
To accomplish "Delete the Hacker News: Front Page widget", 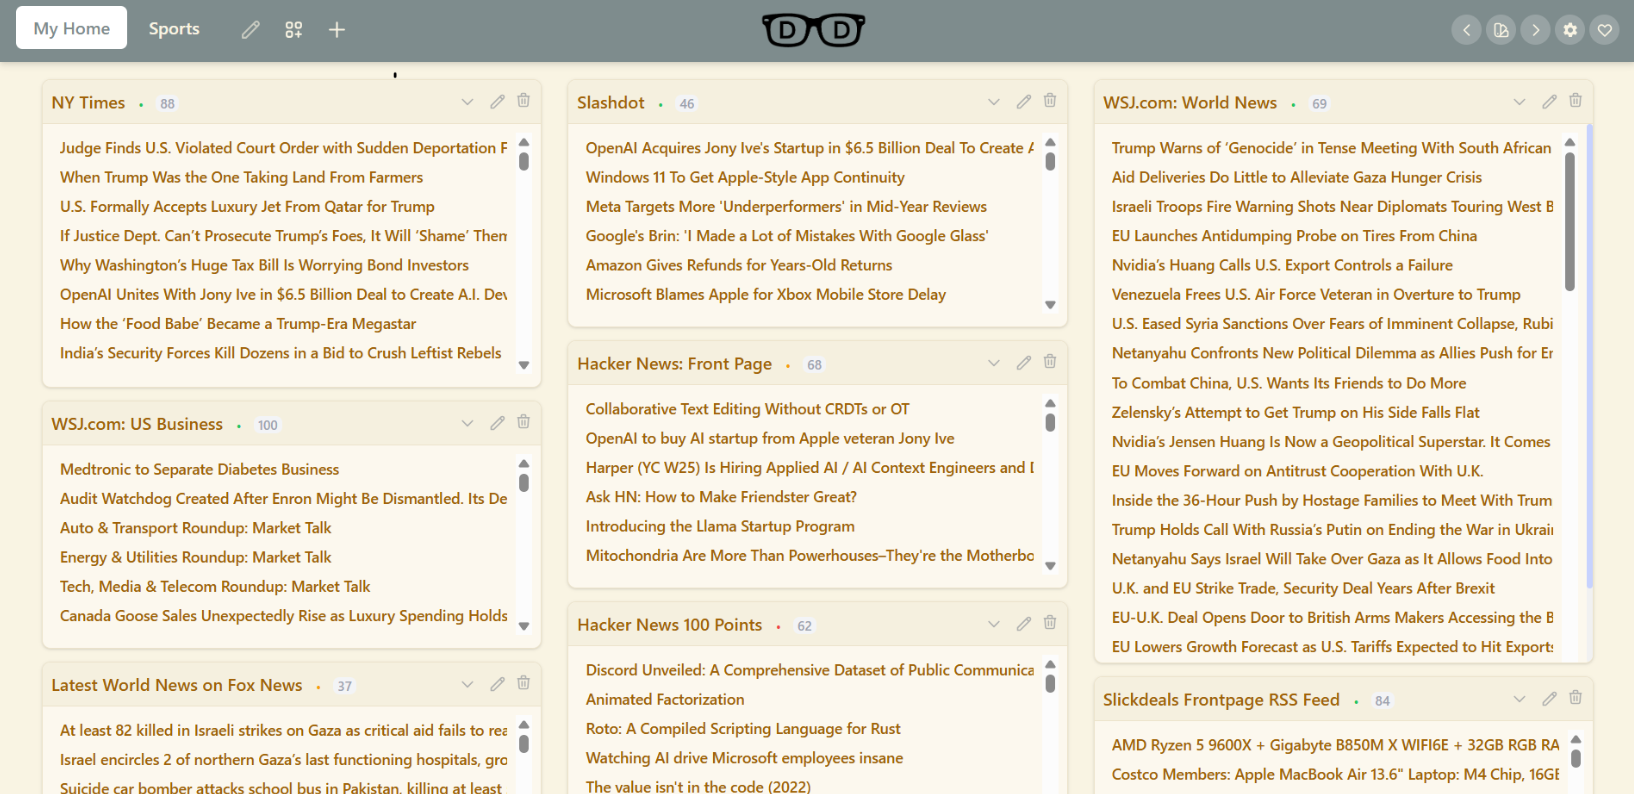I will click(x=1050, y=362).
